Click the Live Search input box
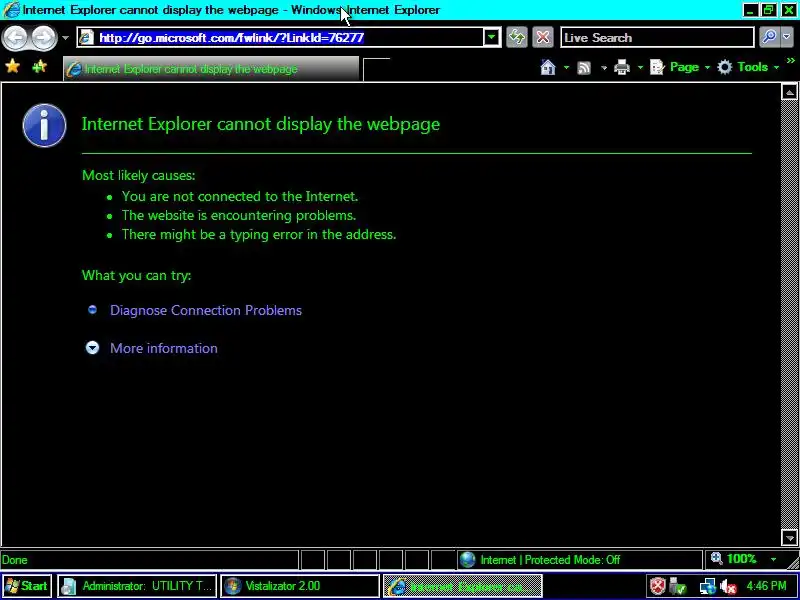 pyautogui.click(x=657, y=37)
